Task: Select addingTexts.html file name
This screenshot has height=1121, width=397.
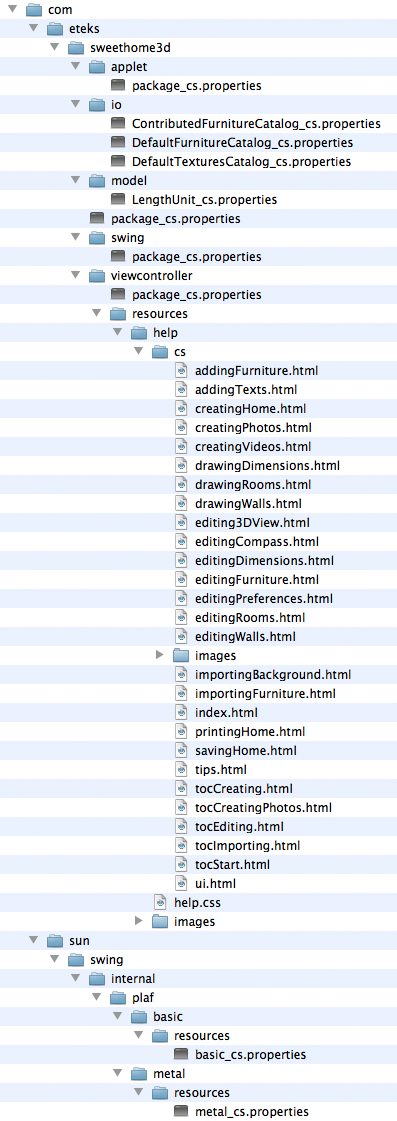Action: tap(245, 390)
